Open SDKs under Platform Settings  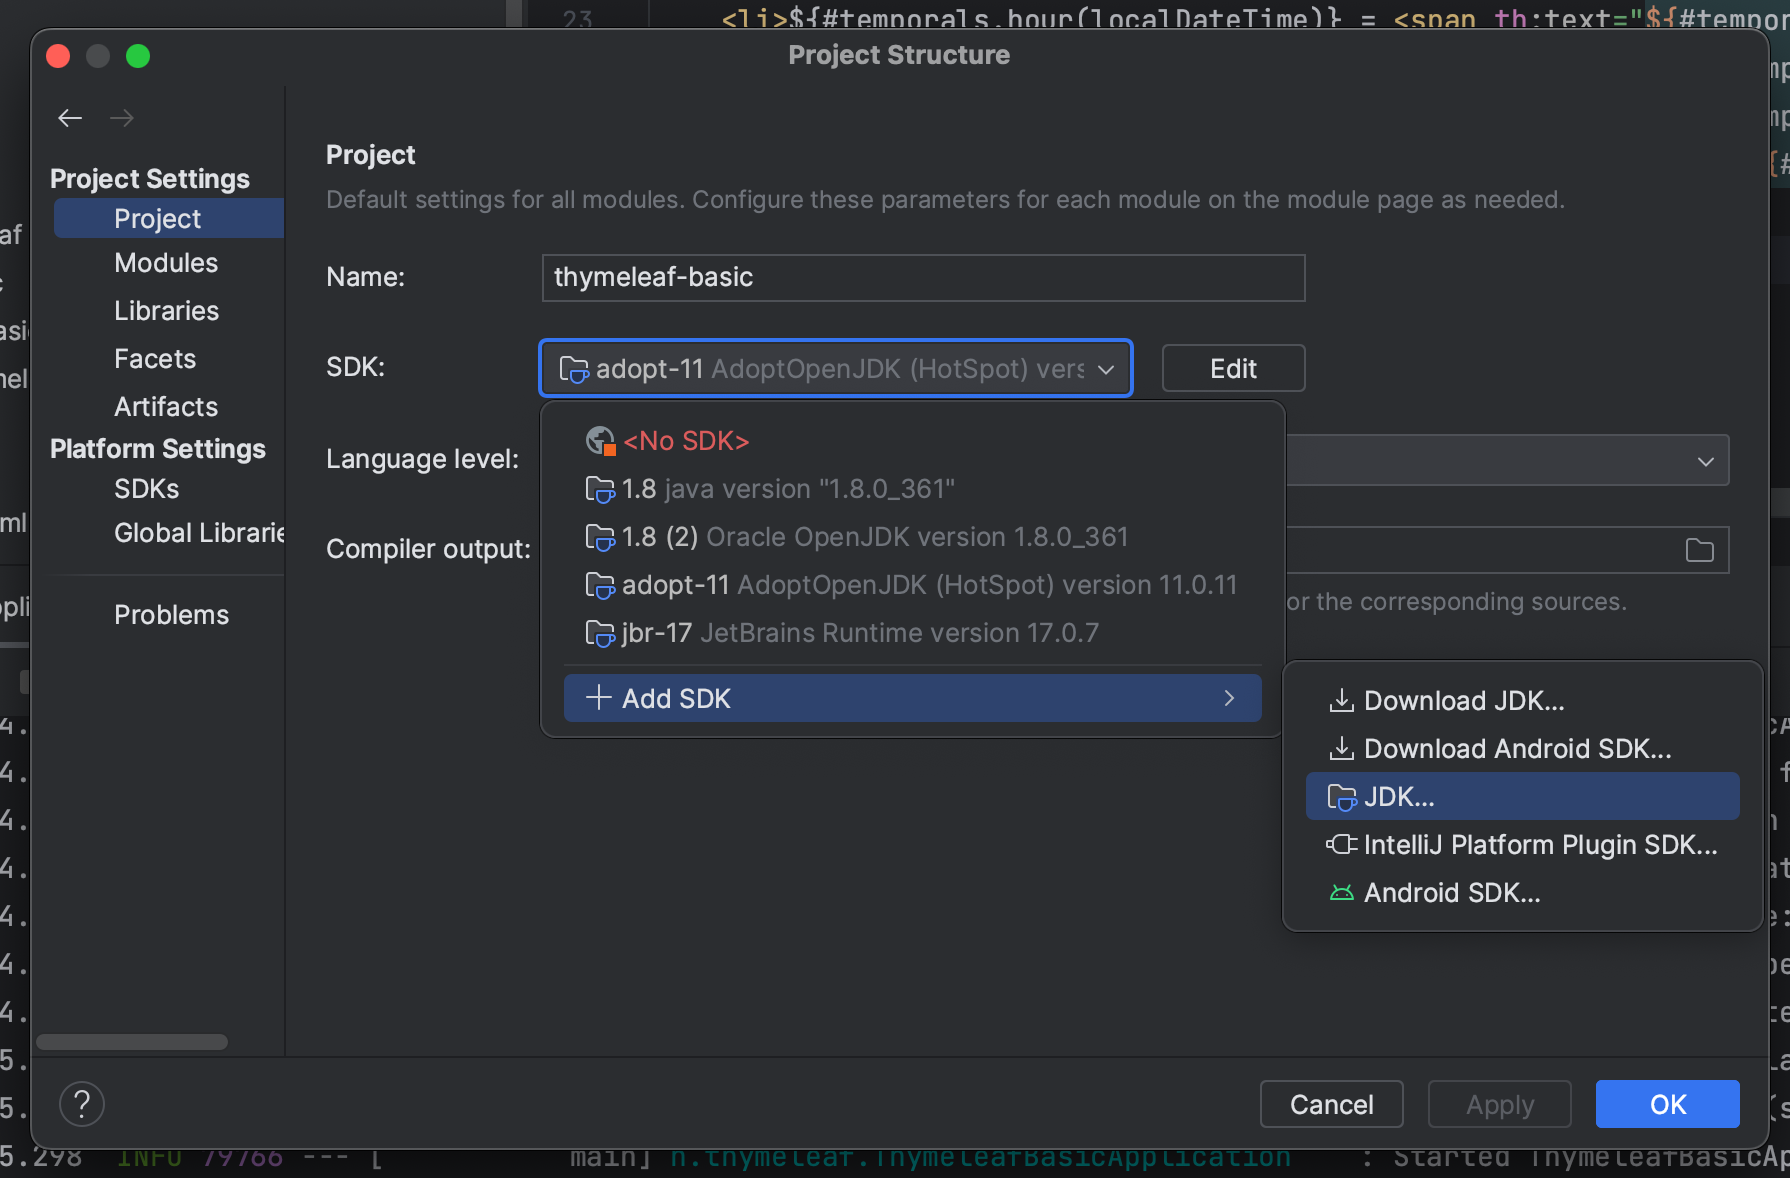[147, 489]
